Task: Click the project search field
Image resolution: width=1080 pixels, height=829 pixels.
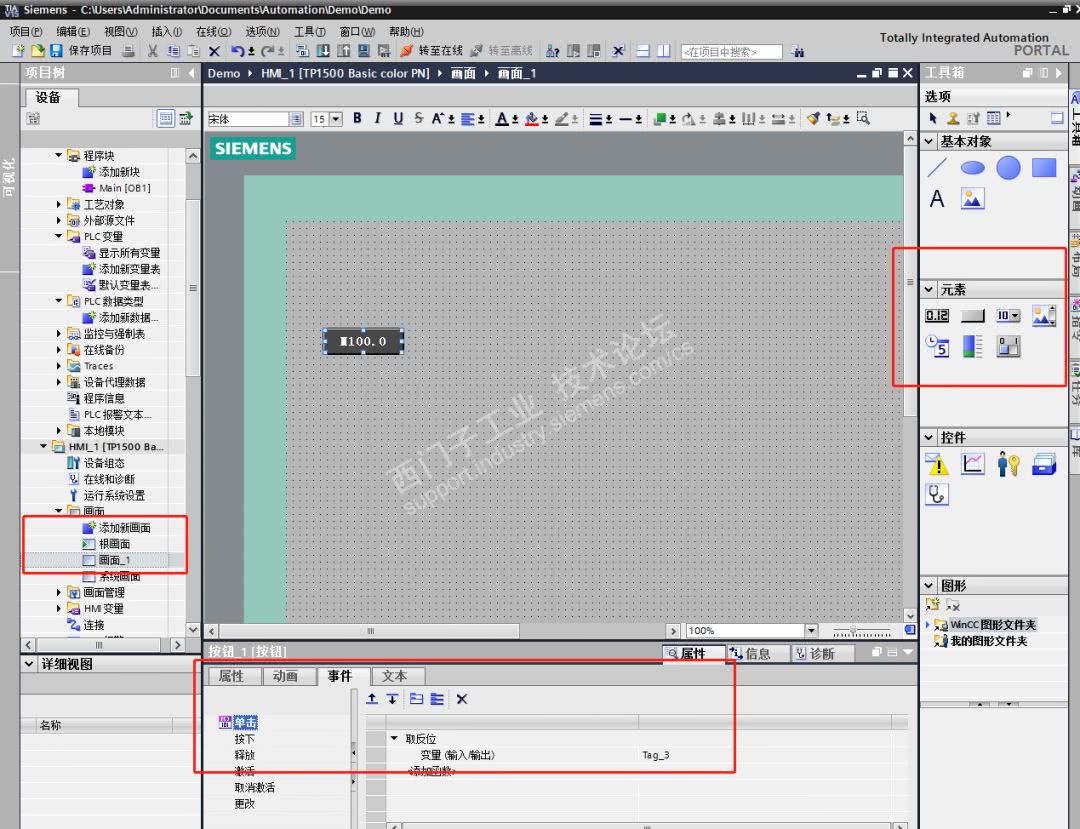Action: 731,52
